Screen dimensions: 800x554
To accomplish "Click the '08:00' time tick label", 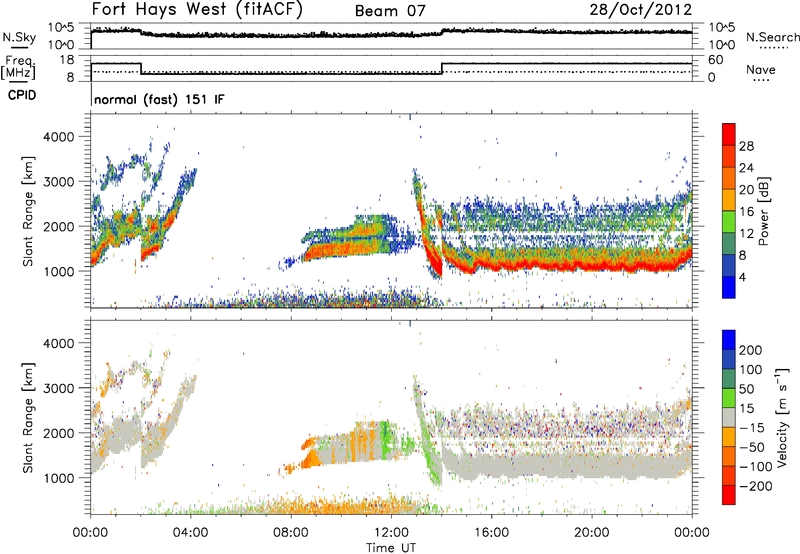I will (291, 533).
